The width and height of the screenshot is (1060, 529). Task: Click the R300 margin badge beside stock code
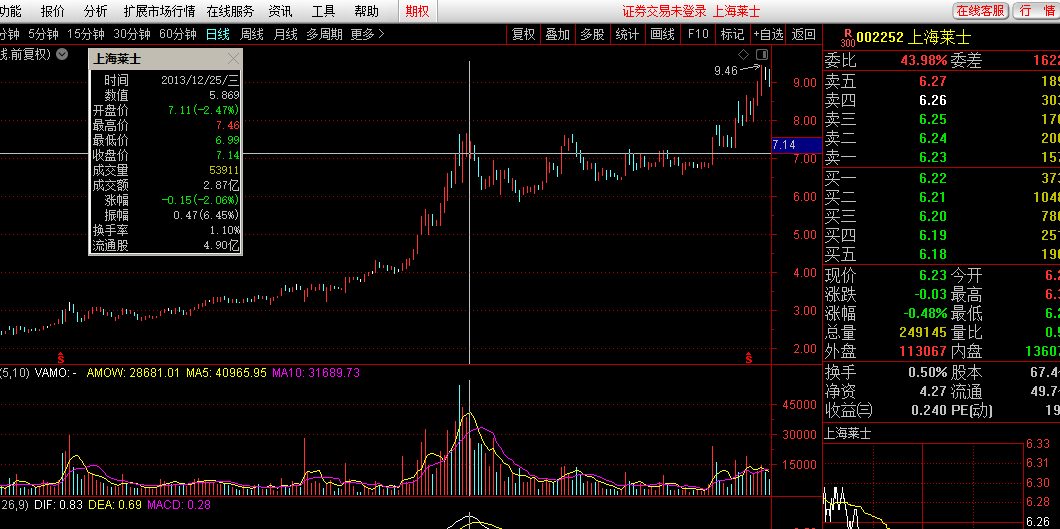click(x=848, y=38)
